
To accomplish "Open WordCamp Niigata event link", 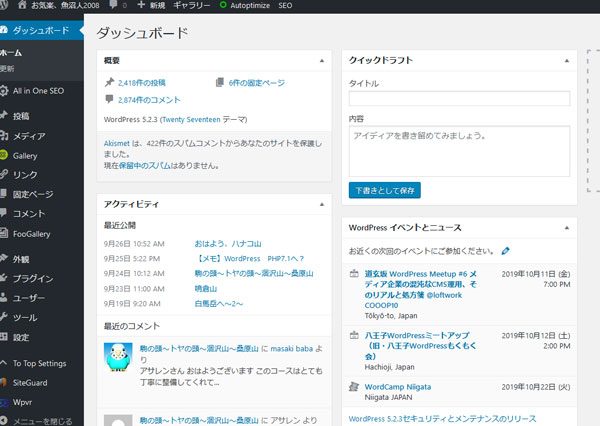I will [x=398, y=387].
